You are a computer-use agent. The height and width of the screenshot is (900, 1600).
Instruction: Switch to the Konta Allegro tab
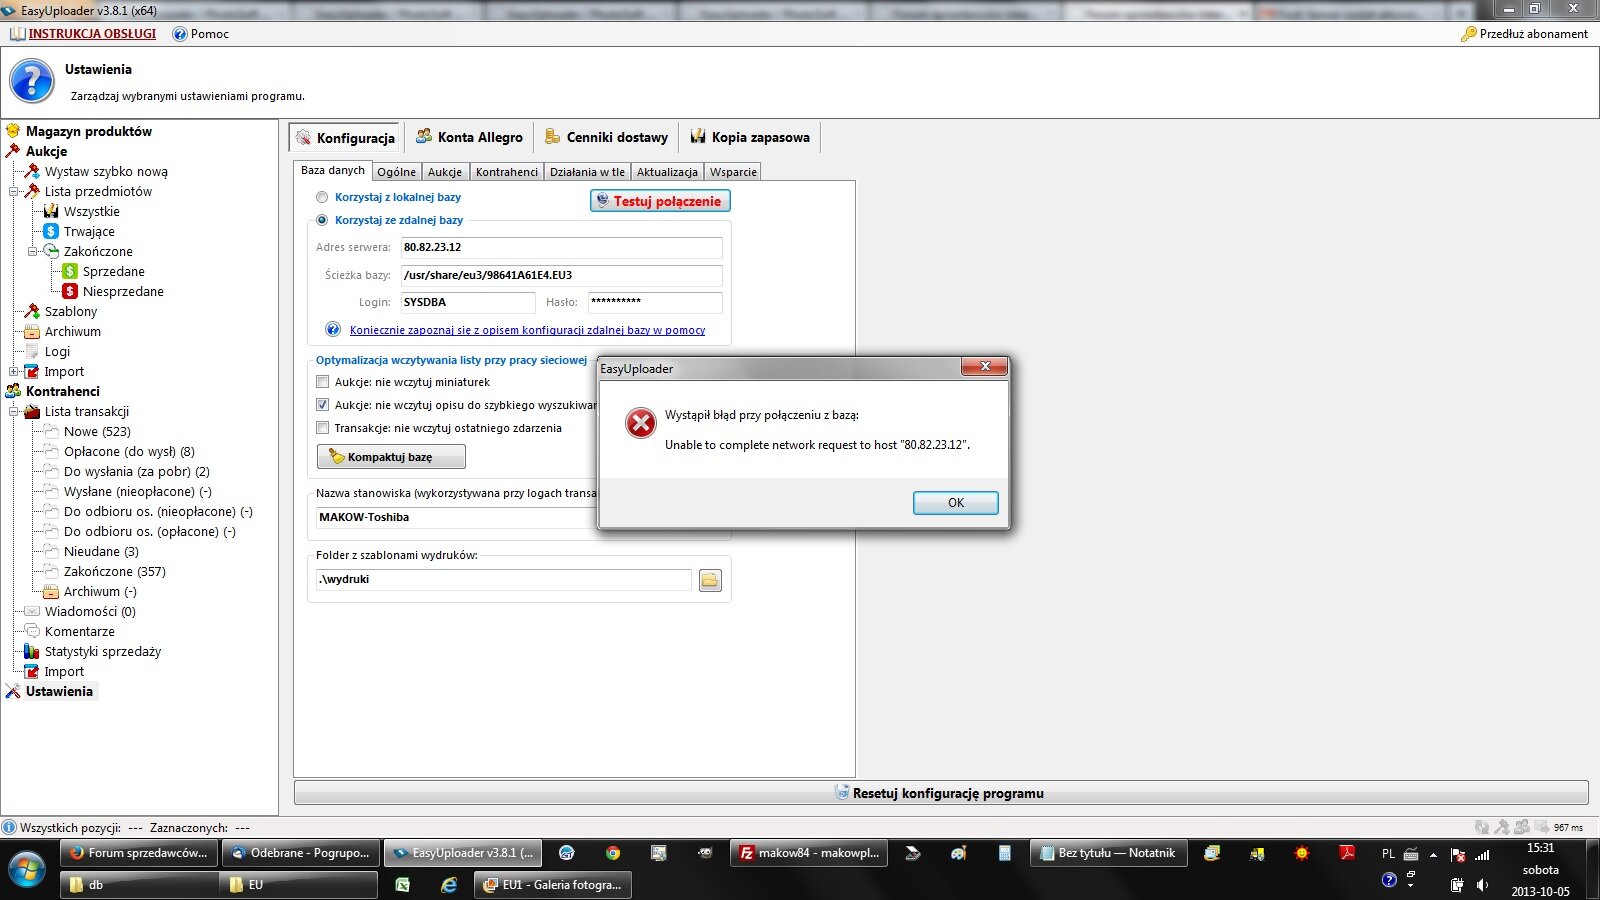469,138
